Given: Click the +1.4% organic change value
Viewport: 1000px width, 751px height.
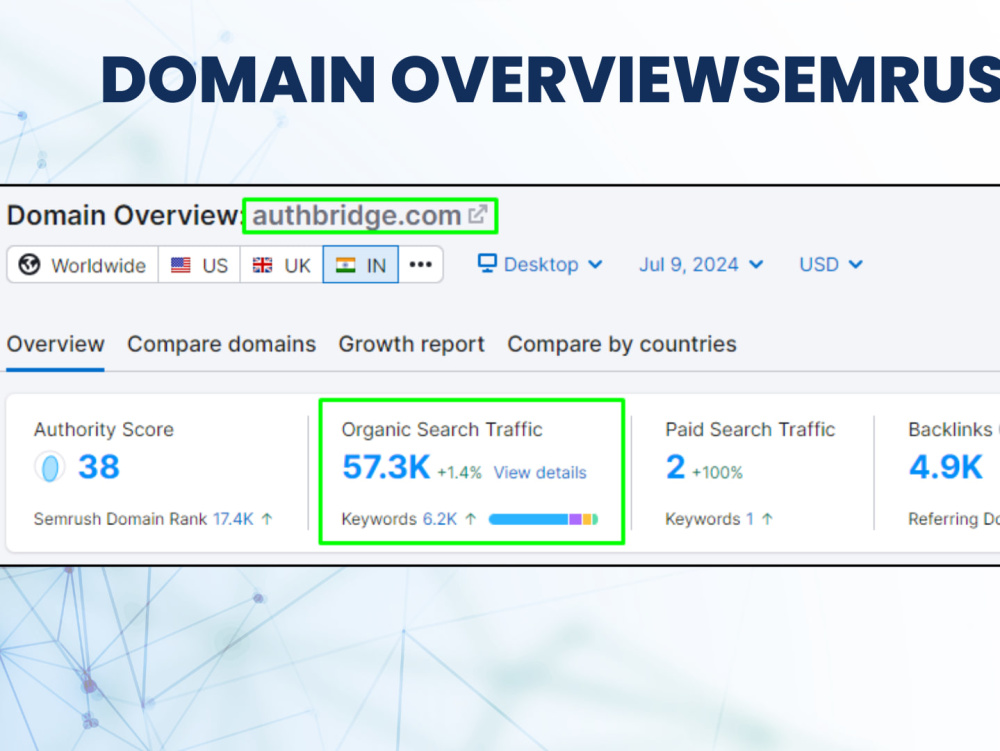Looking at the screenshot, I should [459, 472].
